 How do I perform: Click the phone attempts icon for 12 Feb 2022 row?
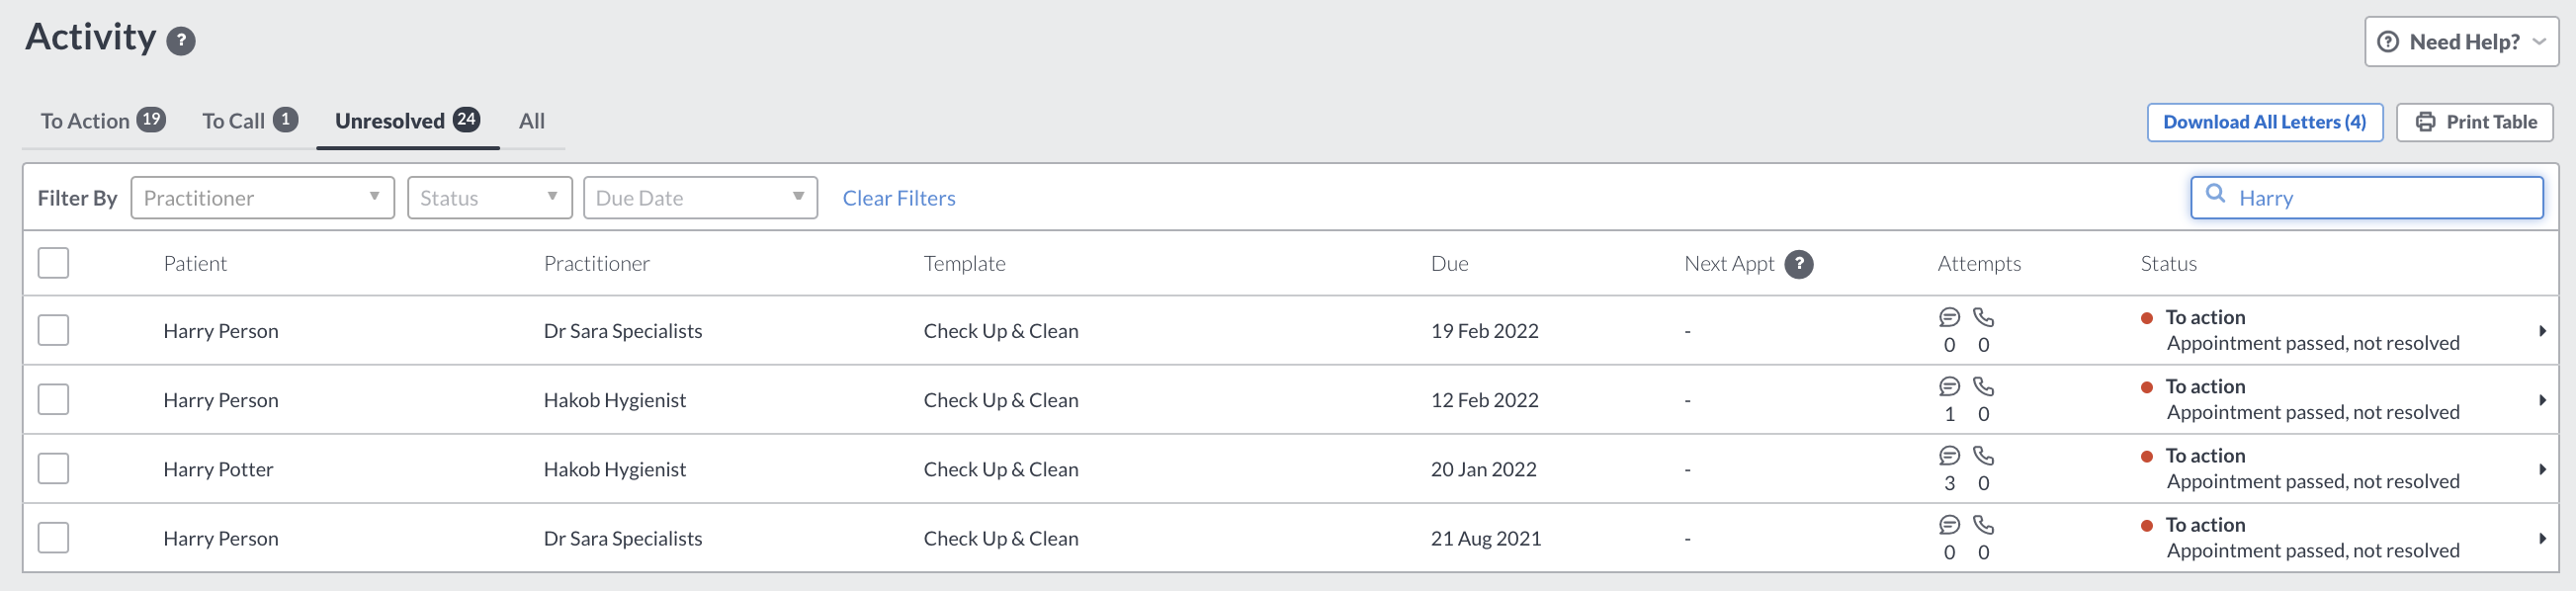point(1983,386)
